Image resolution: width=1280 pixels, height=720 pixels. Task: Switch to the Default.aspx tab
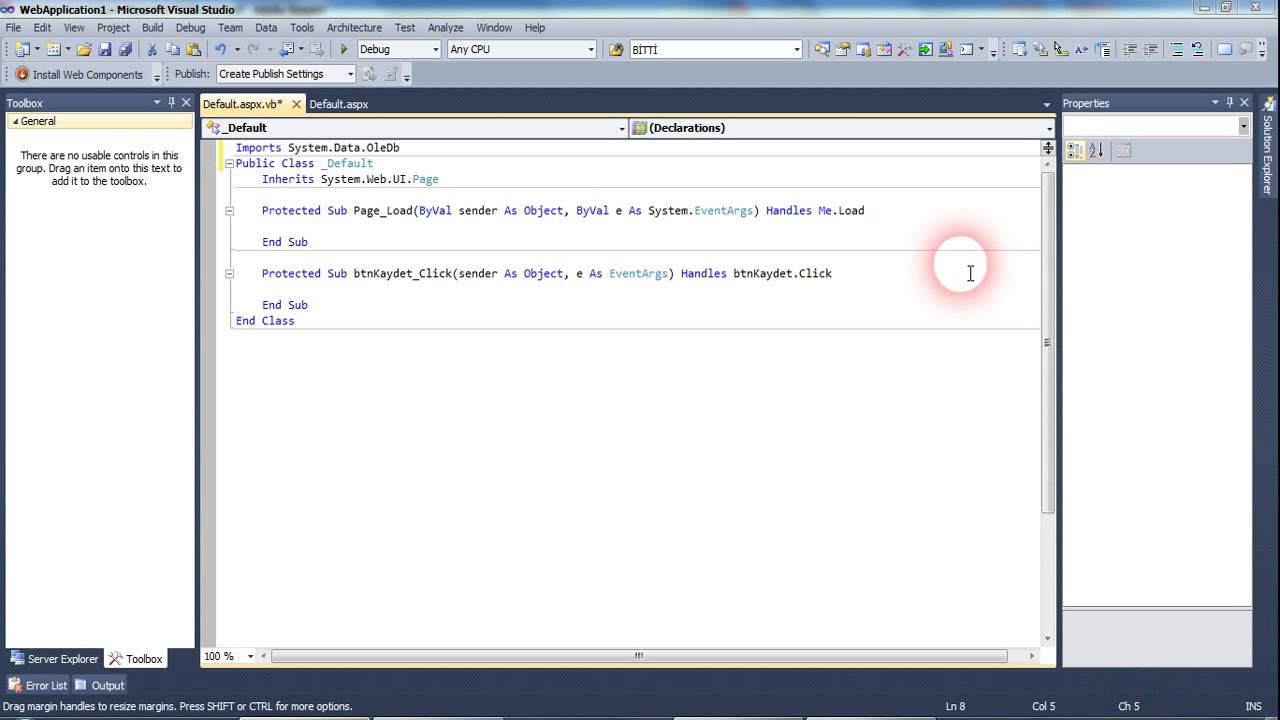[x=338, y=104]
